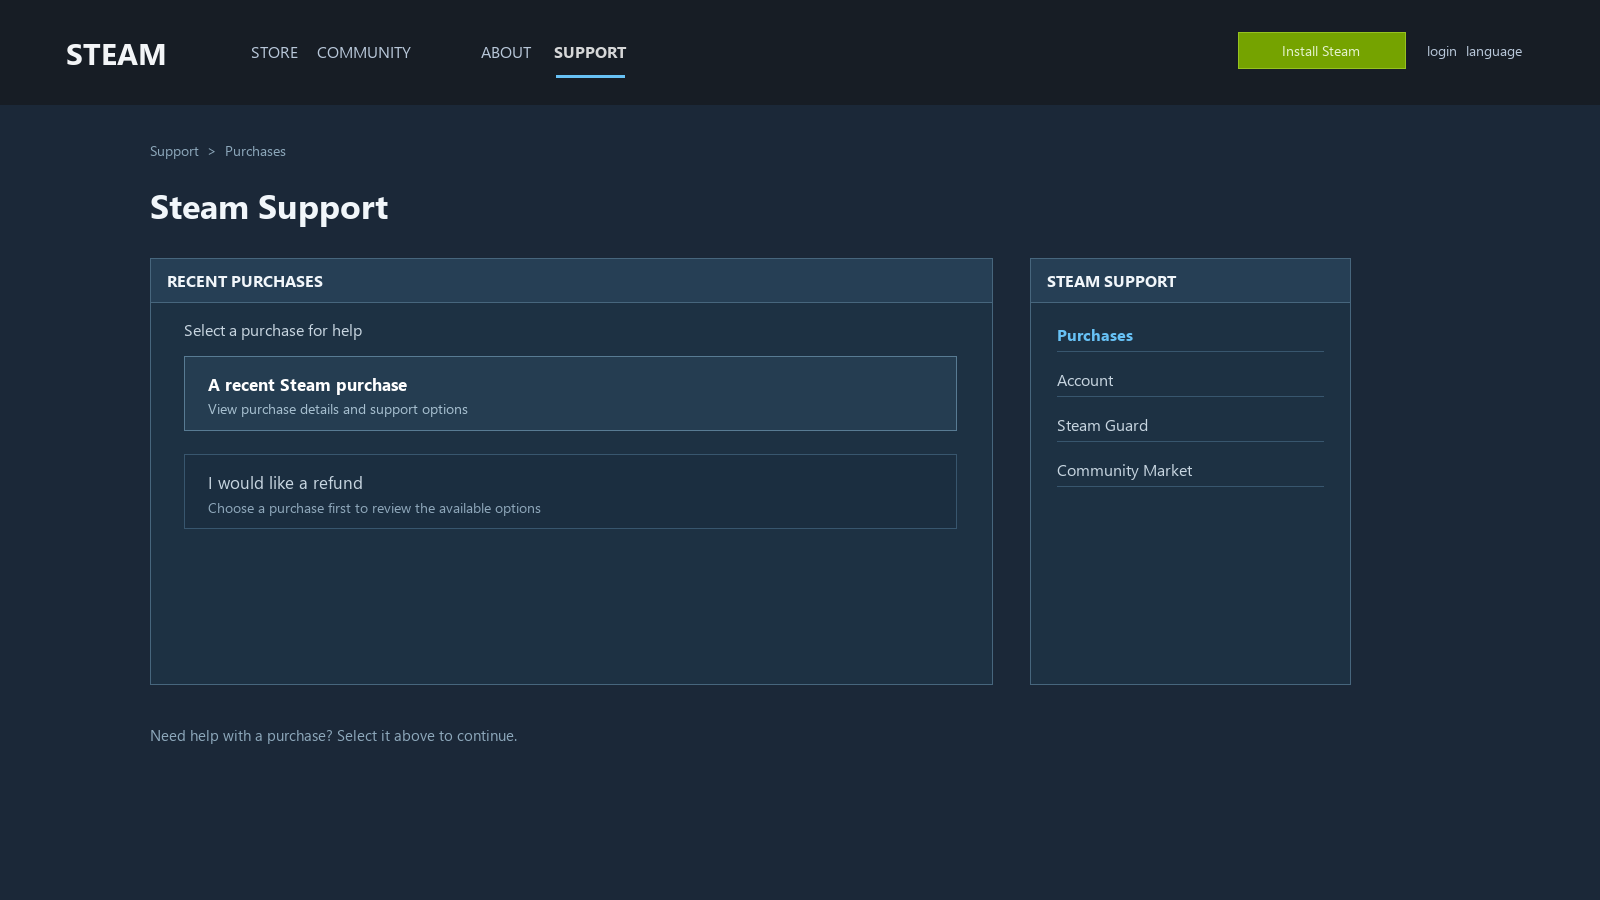Click the STEAM SUPPORT sidebar header

tap(1190, 281)
